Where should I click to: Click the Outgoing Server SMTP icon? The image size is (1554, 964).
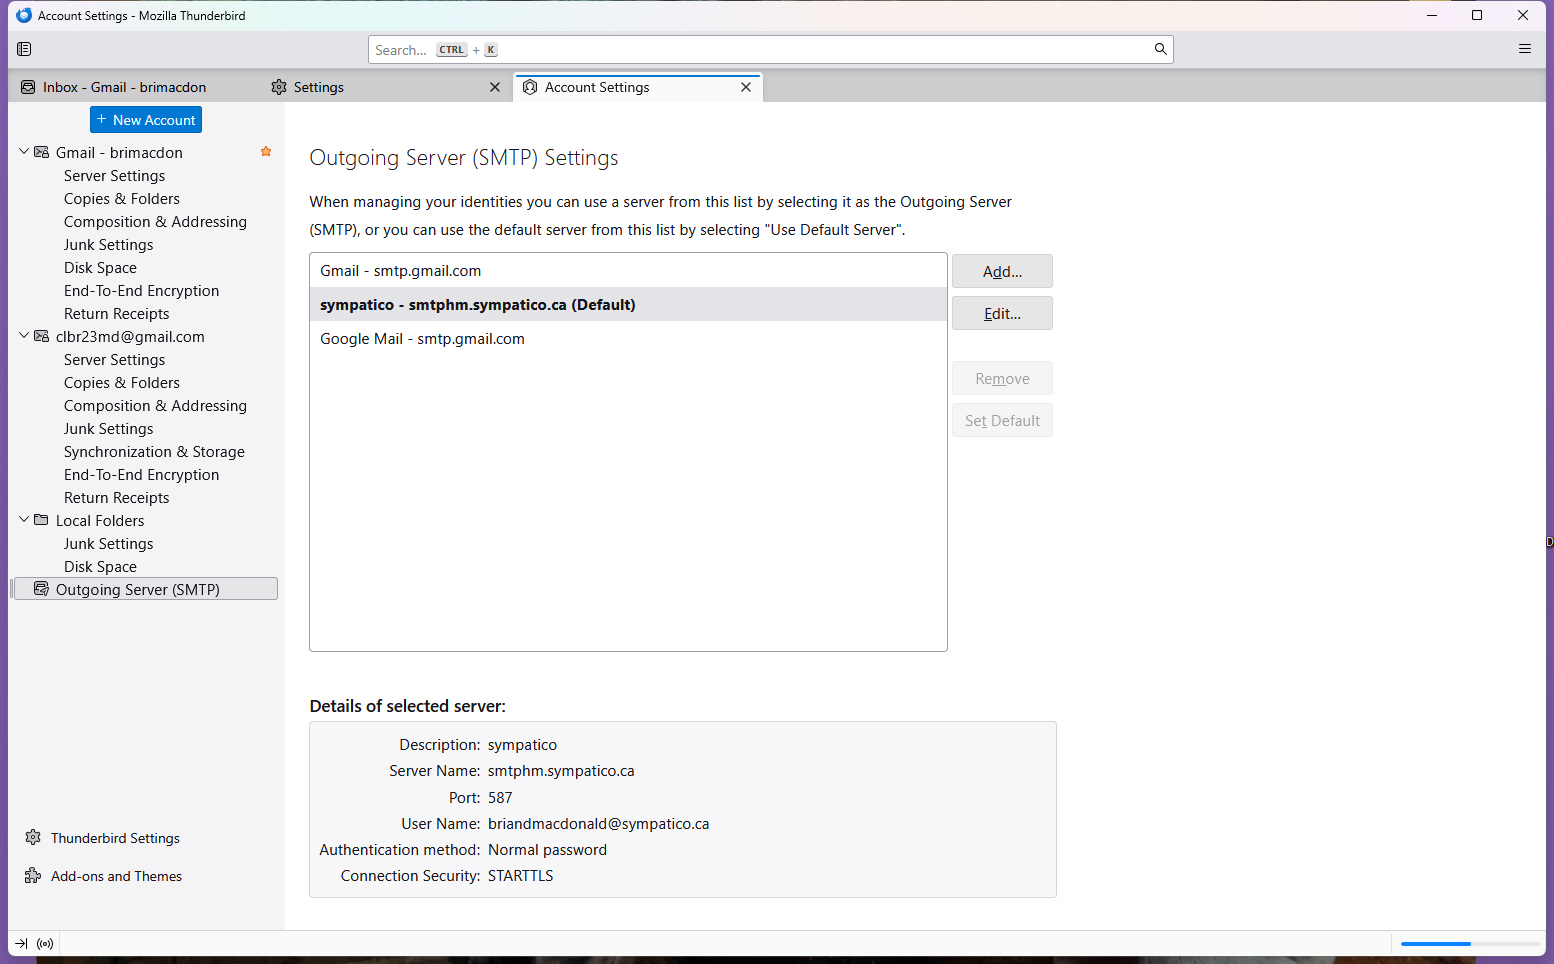tap(42, 589)
